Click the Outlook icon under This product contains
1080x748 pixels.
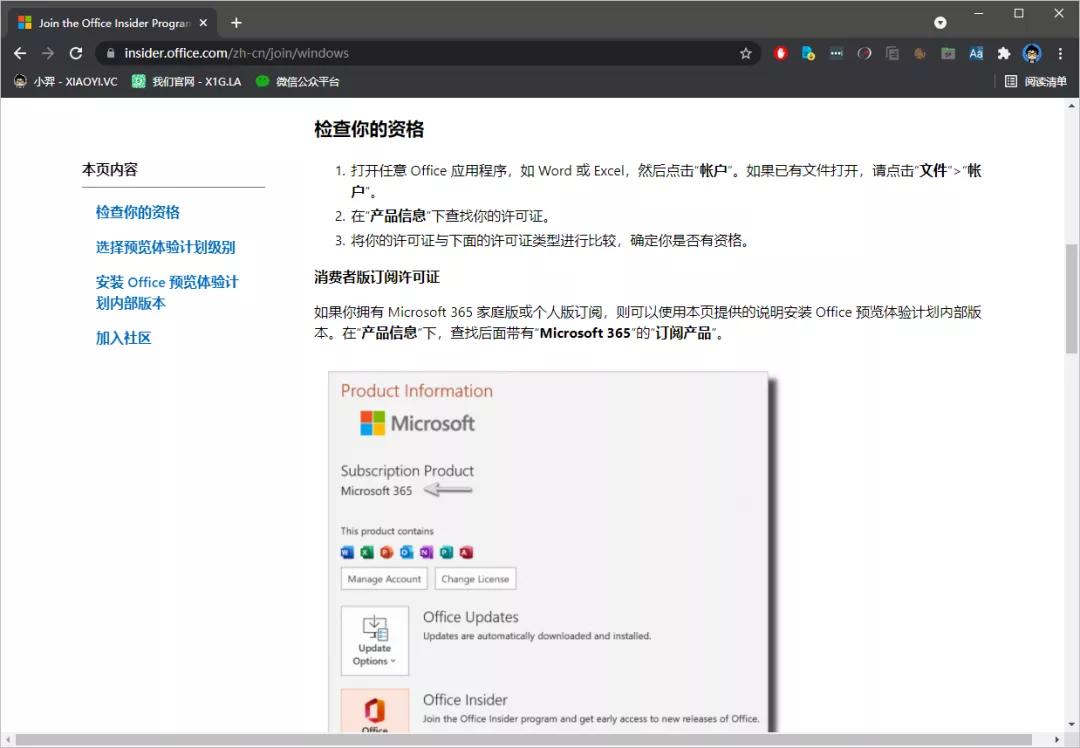(x=405, y=552)
